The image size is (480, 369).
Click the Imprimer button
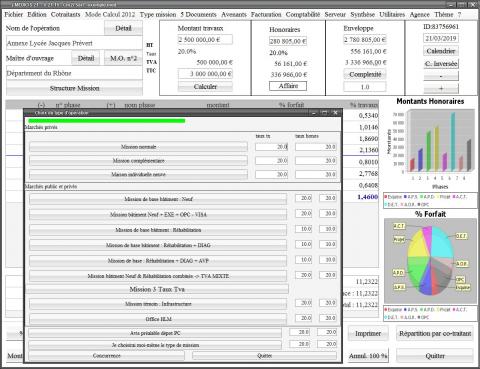(x=368, y=334)
